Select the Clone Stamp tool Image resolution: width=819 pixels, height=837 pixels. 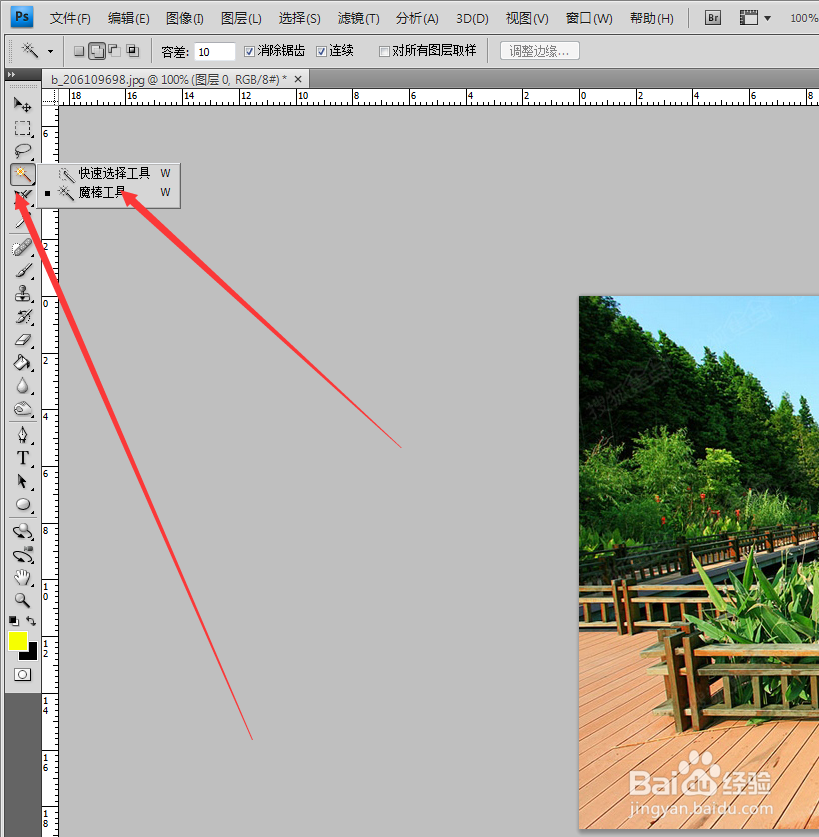coord(23,294)
